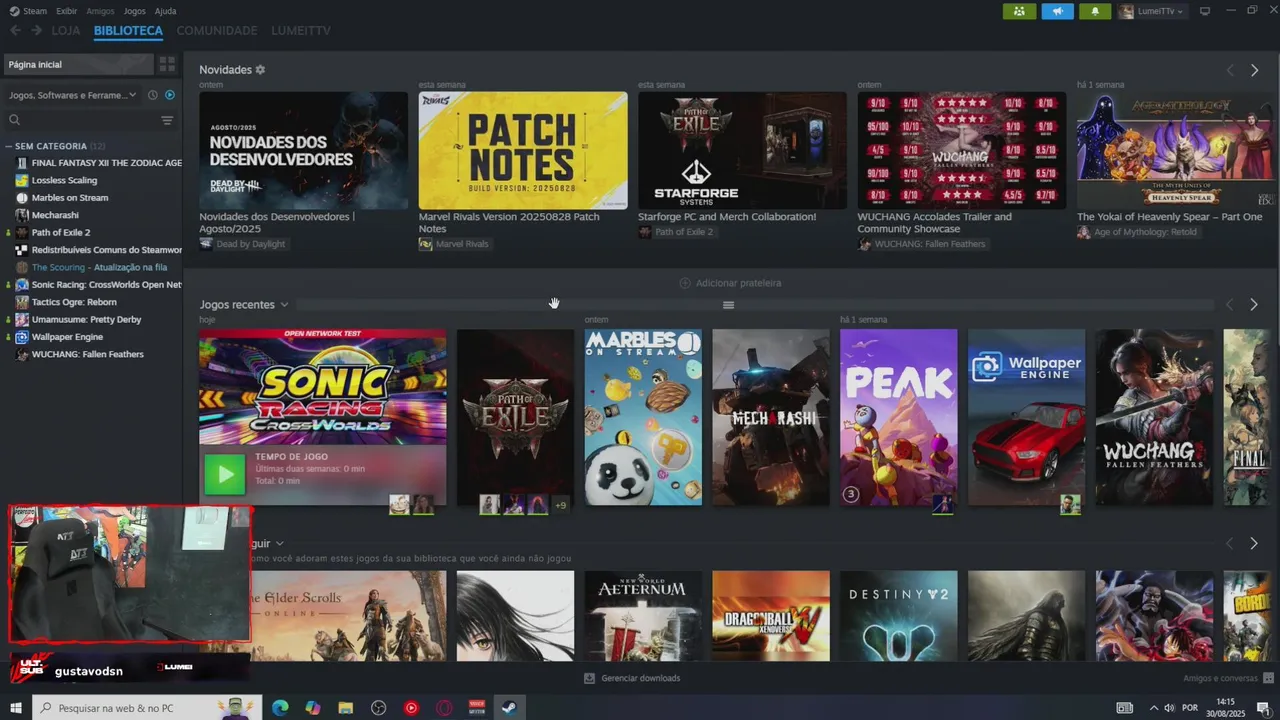Click Adicionar prateleira
1280x720 pixels.
738,283
